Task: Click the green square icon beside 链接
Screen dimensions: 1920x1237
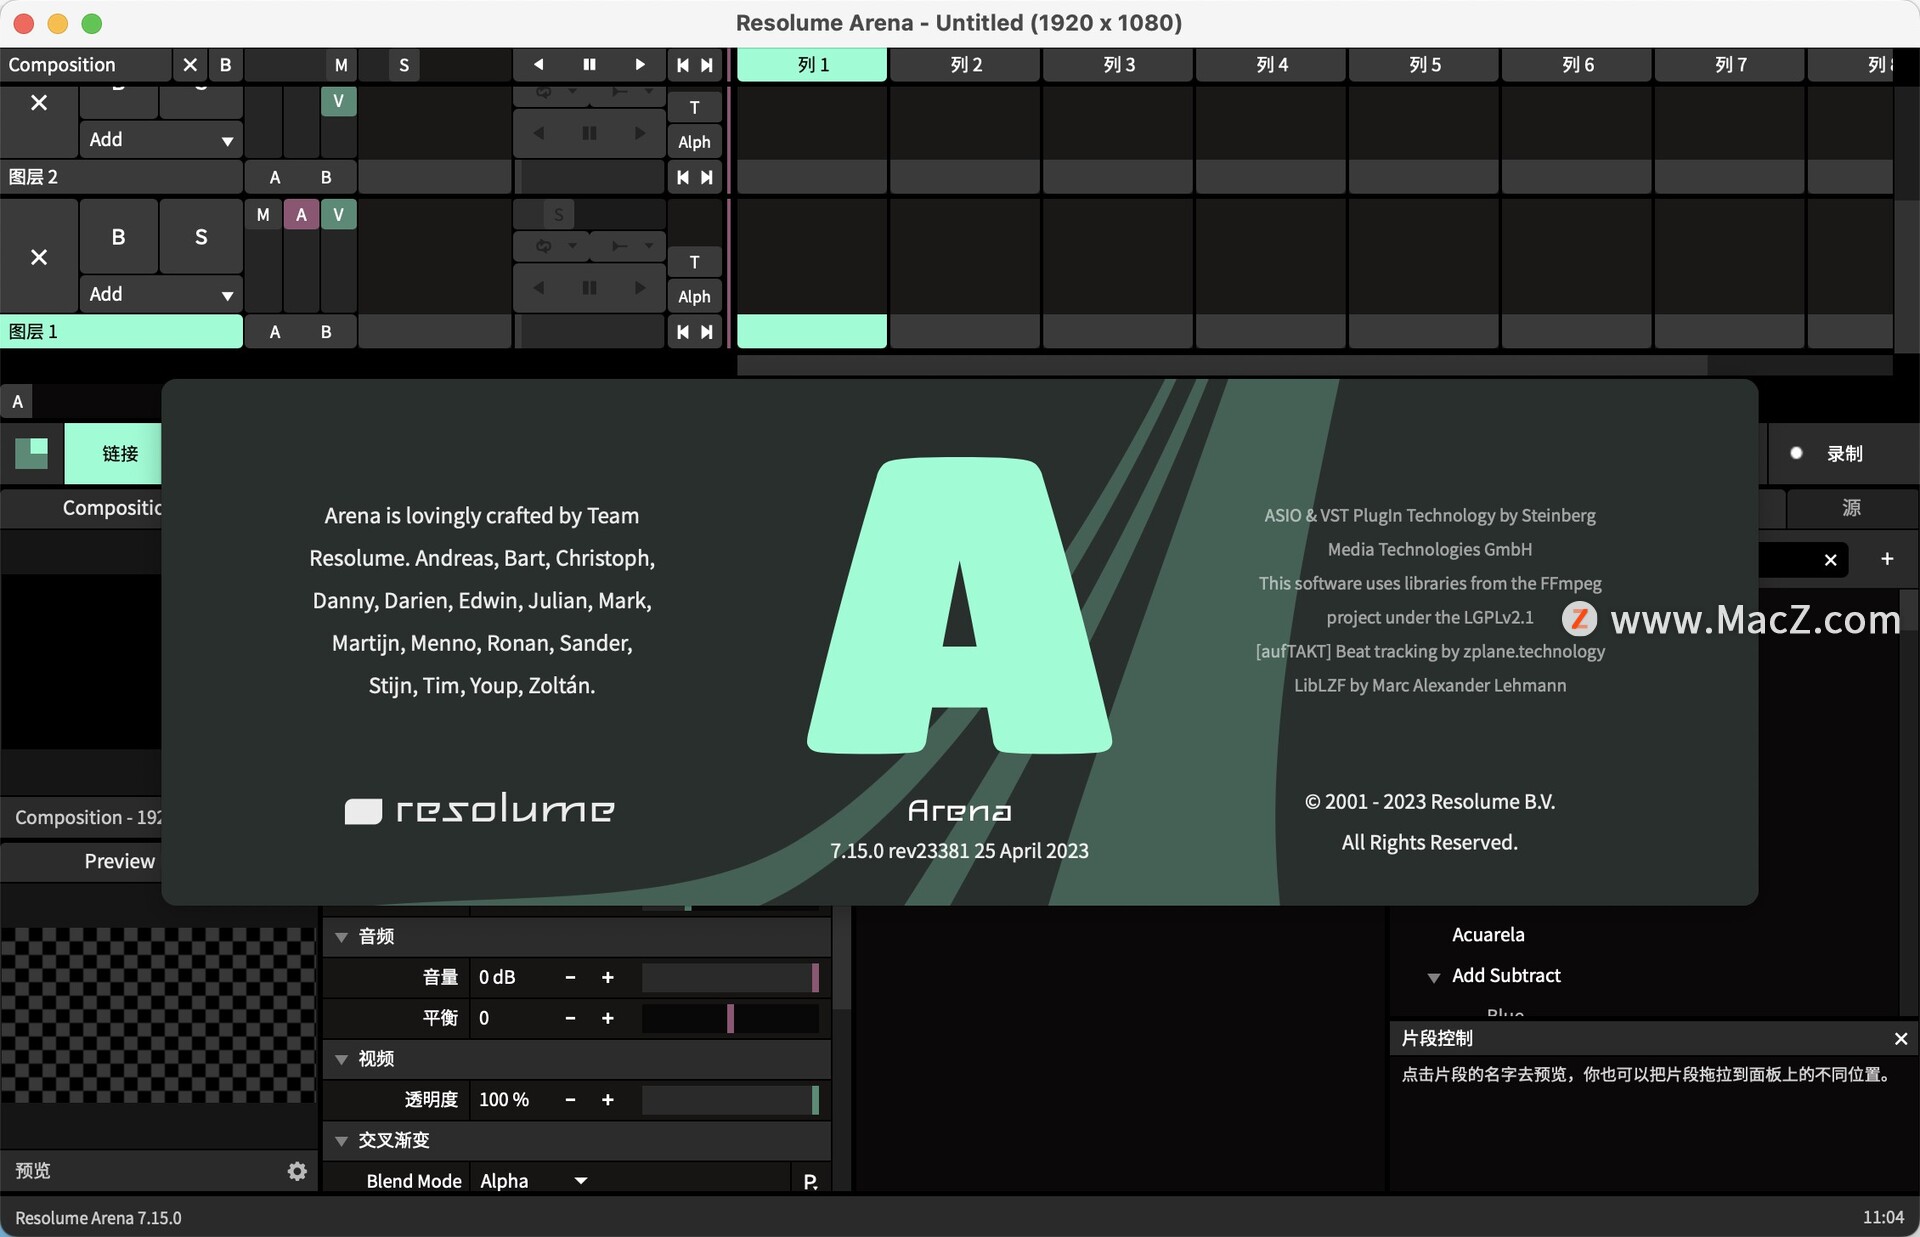Action: click(32, 454)
